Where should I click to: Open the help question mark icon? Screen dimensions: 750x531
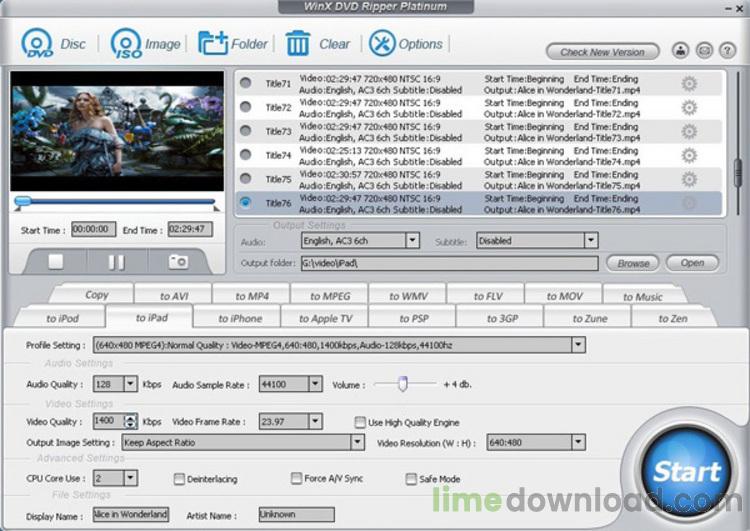pyautogui.click(x=728, y=50)
